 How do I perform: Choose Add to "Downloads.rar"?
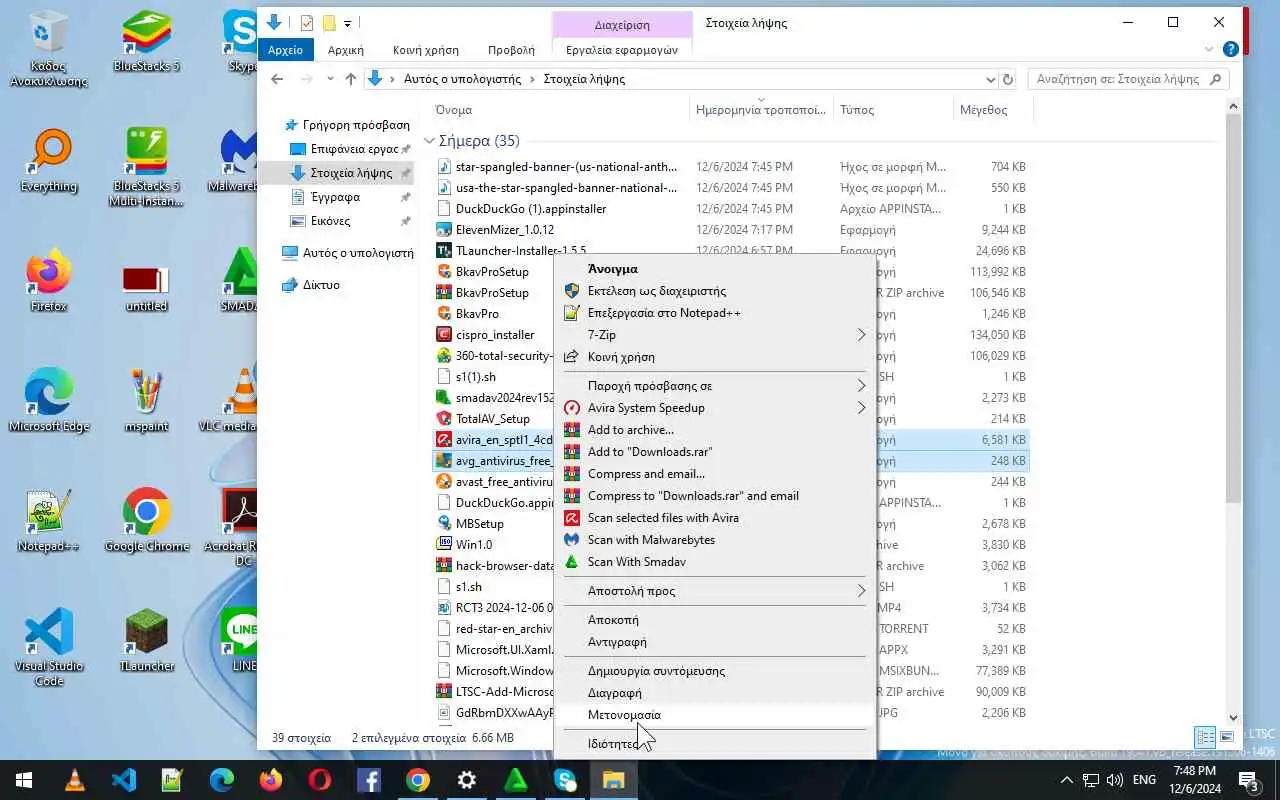tap(716, 452)
